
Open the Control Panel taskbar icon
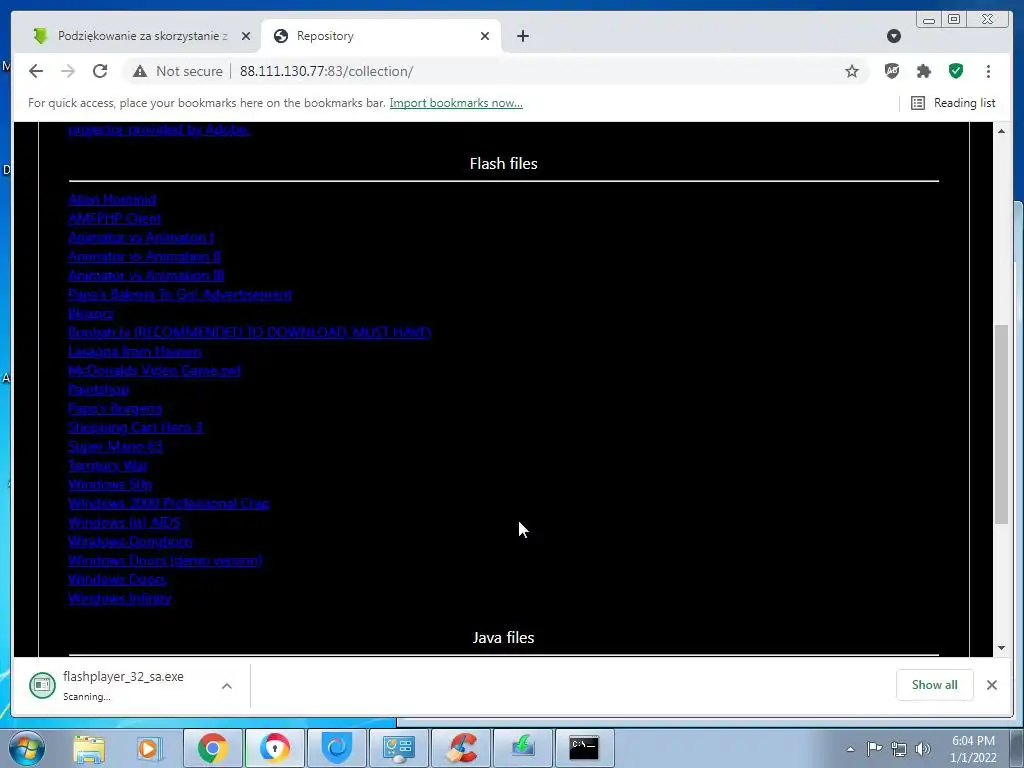pyautogui.click(x=398, y=748)
